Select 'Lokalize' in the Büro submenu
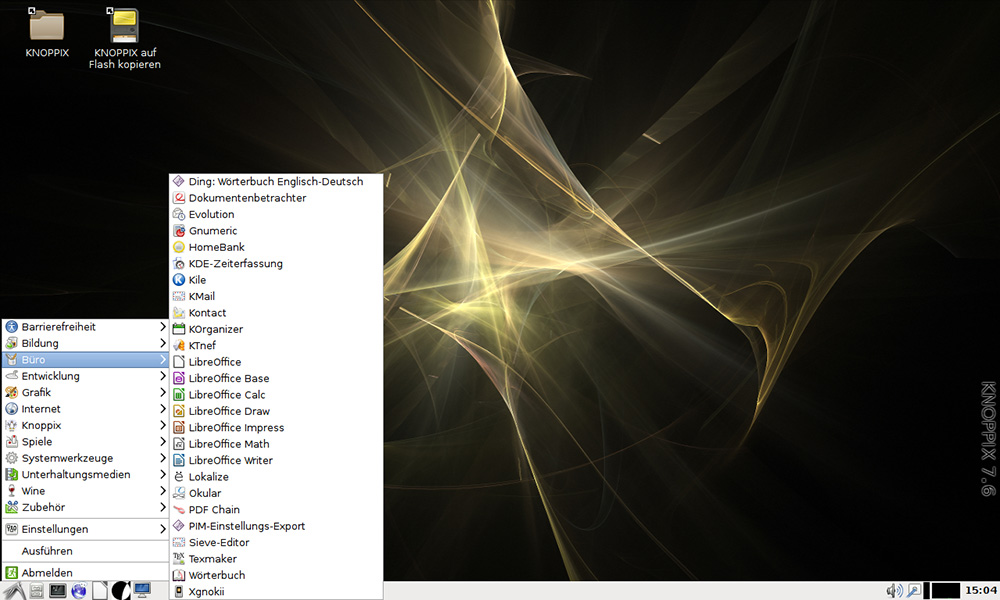 point(276,477)
